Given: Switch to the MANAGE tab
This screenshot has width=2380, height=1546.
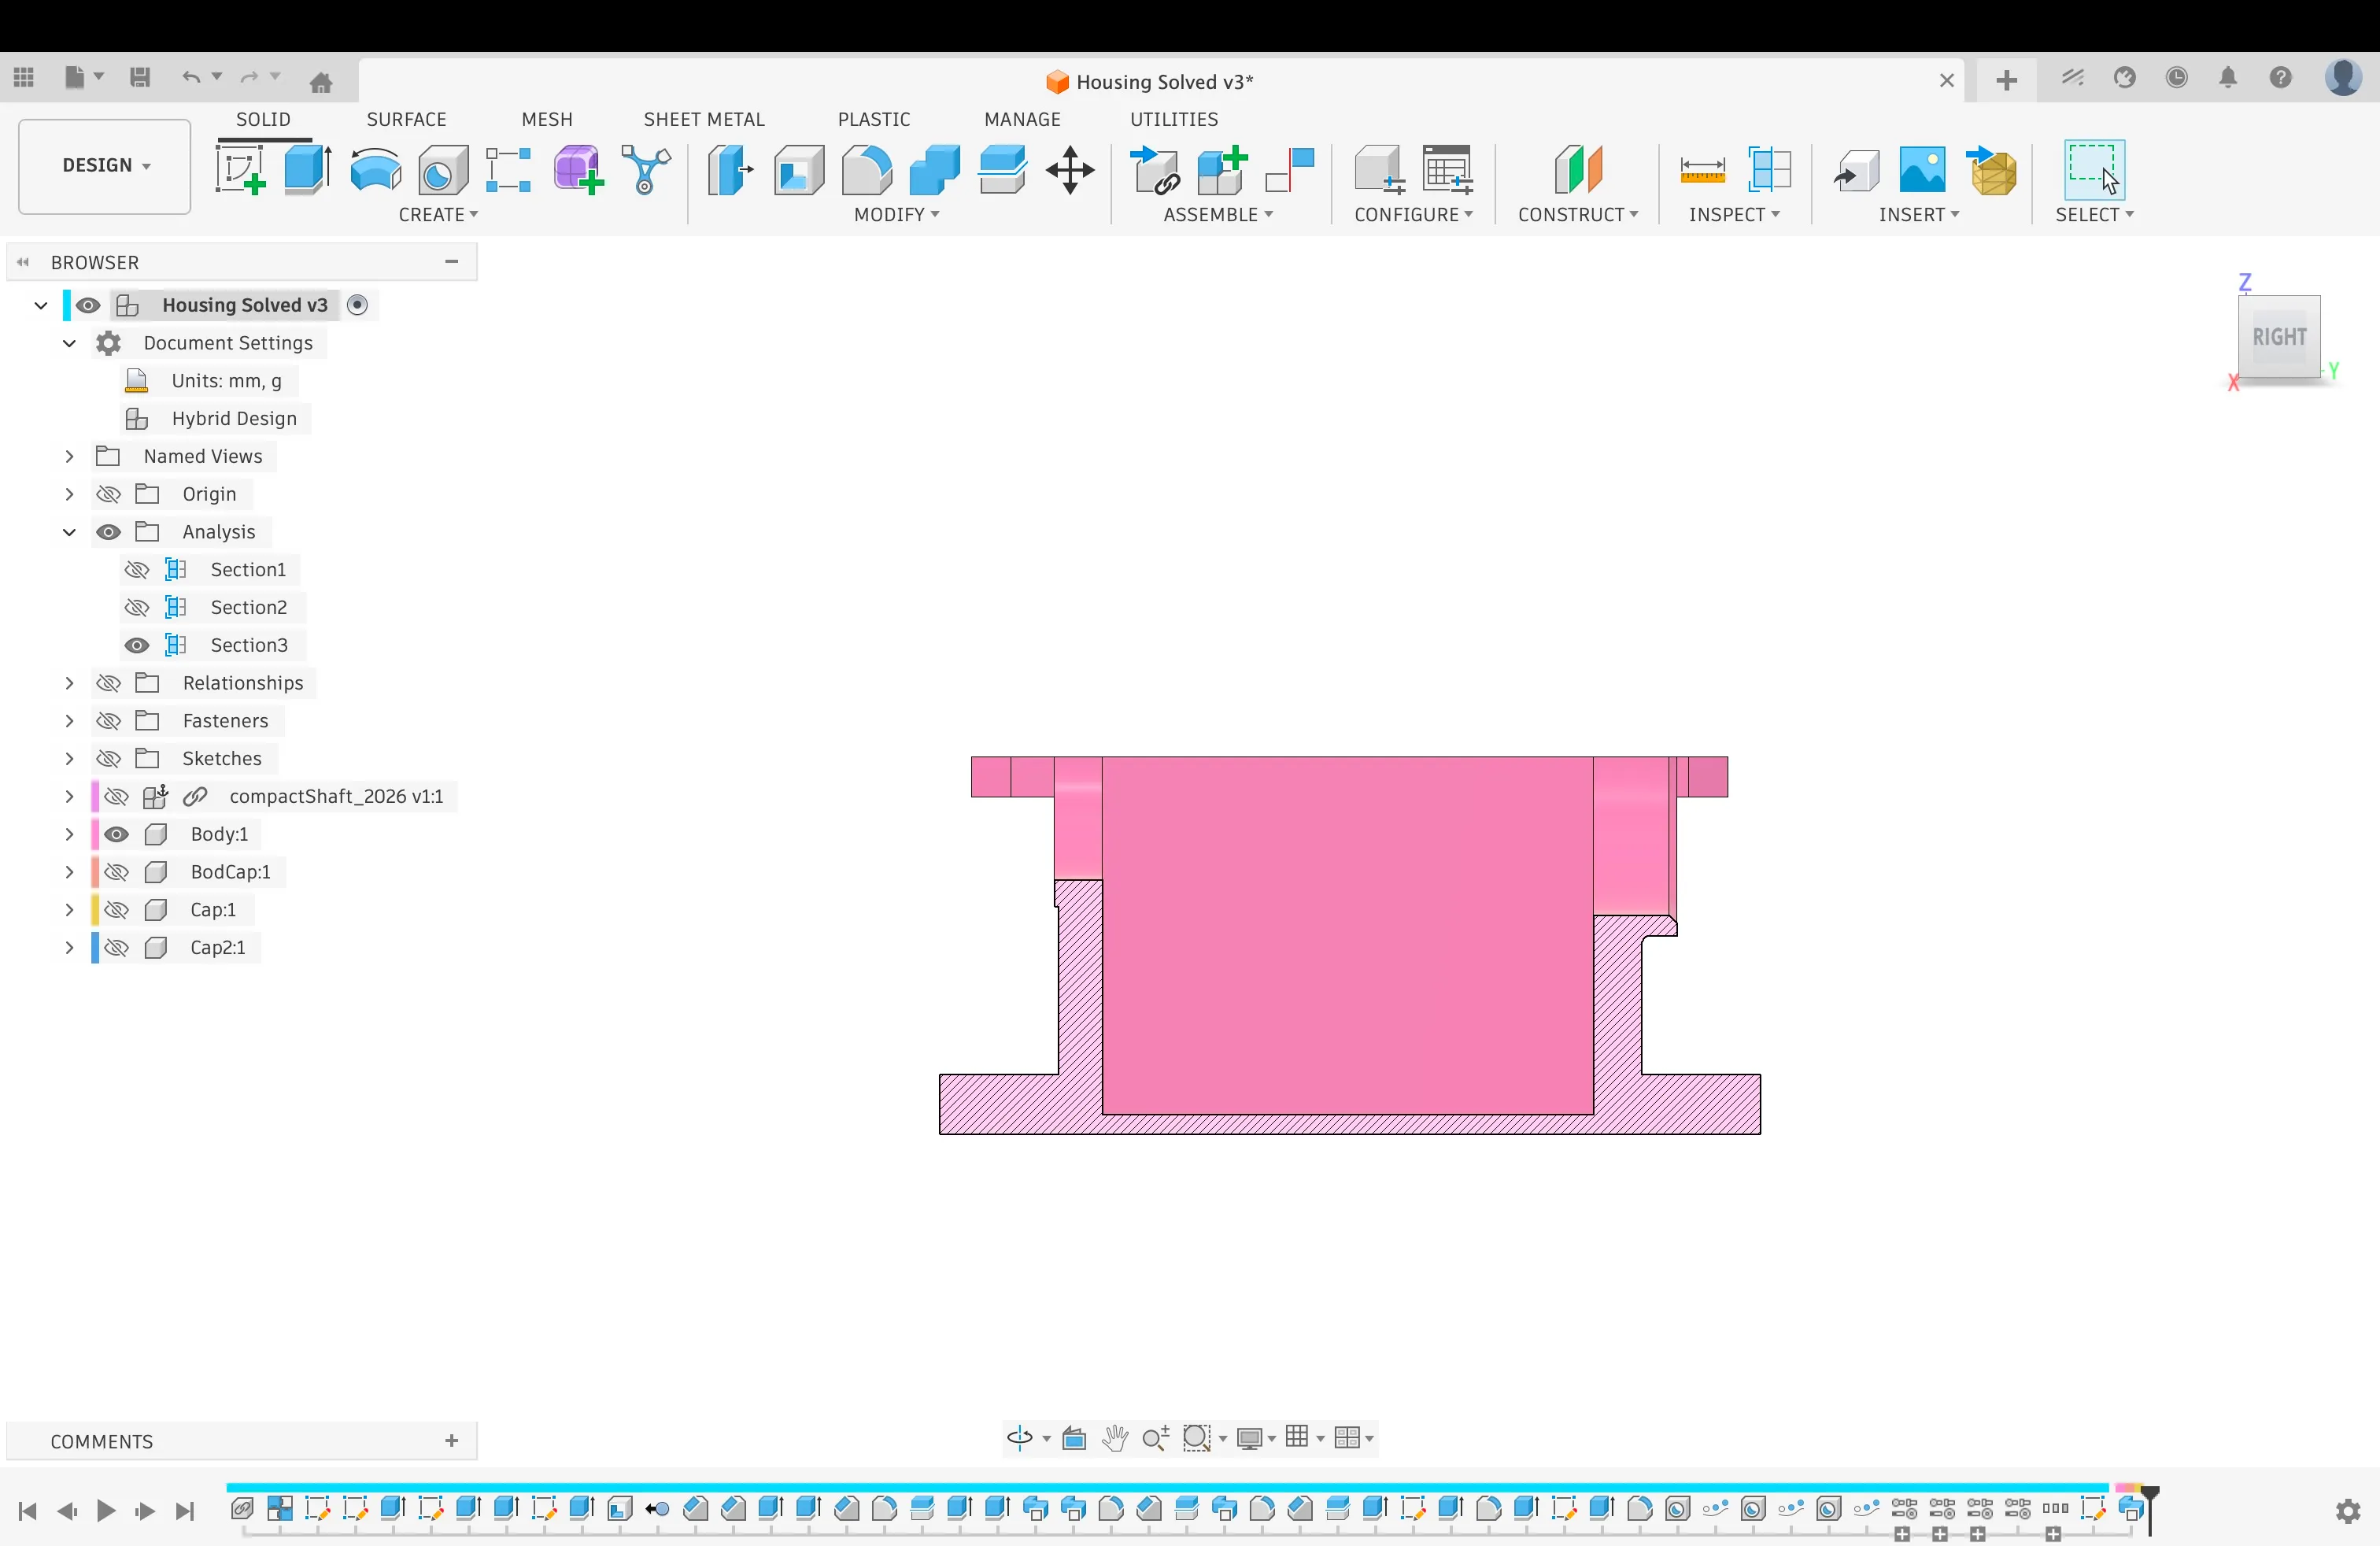Looking at the screenshot, I should pyautogui.click(x=1022, y=119).
